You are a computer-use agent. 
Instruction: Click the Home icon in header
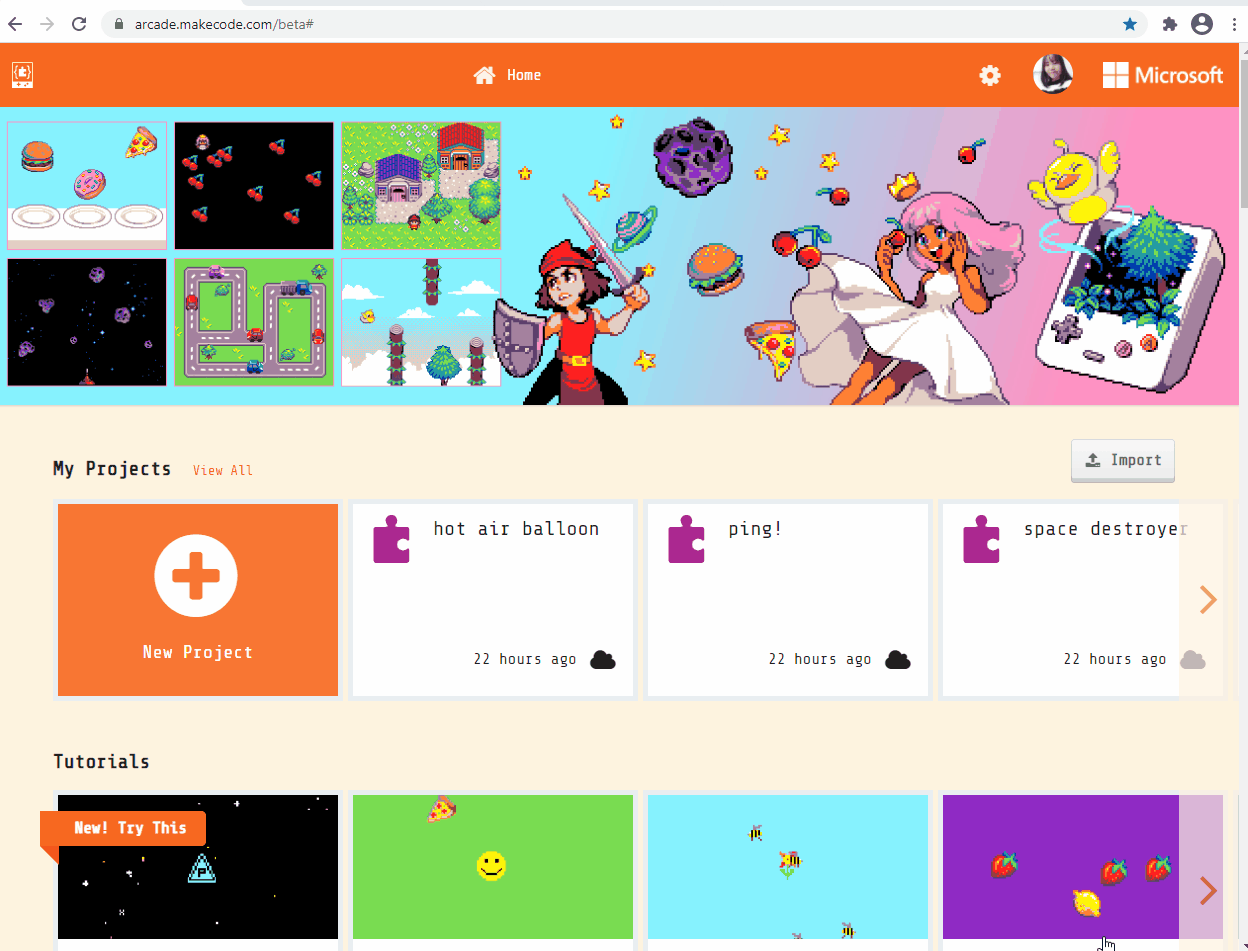pos(484,75)
